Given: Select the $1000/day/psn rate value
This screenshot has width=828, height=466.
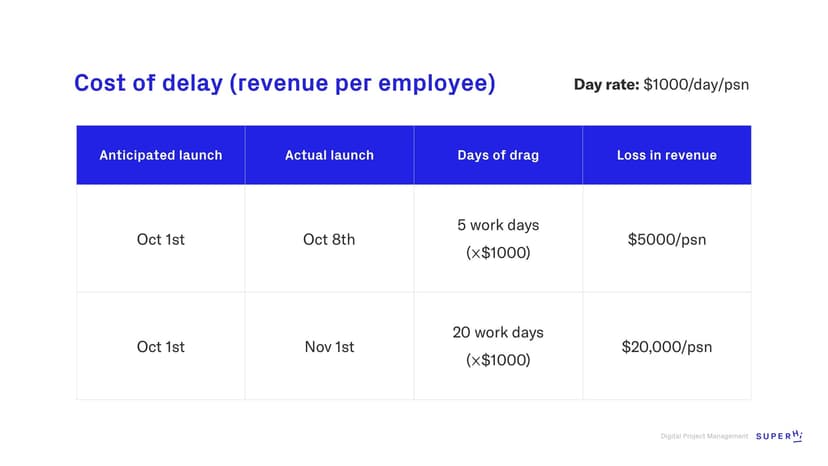Looking at the screenshot, I should [696, 85].
